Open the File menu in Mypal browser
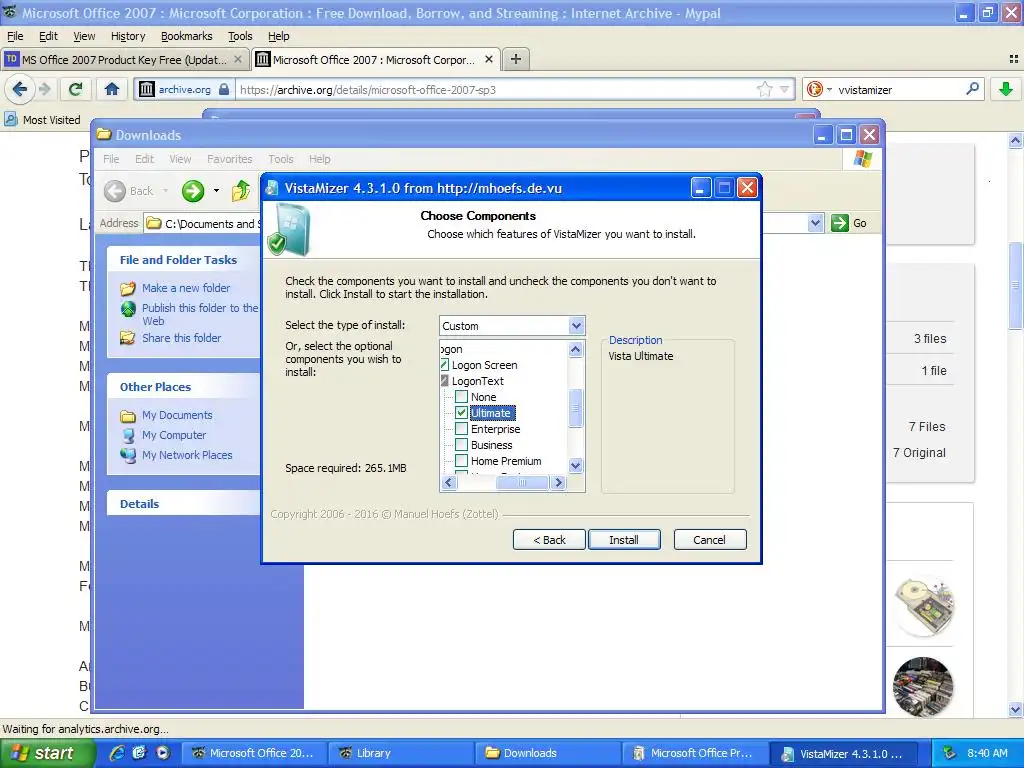Screen dimensions: 1024x768 pos(14,37)
